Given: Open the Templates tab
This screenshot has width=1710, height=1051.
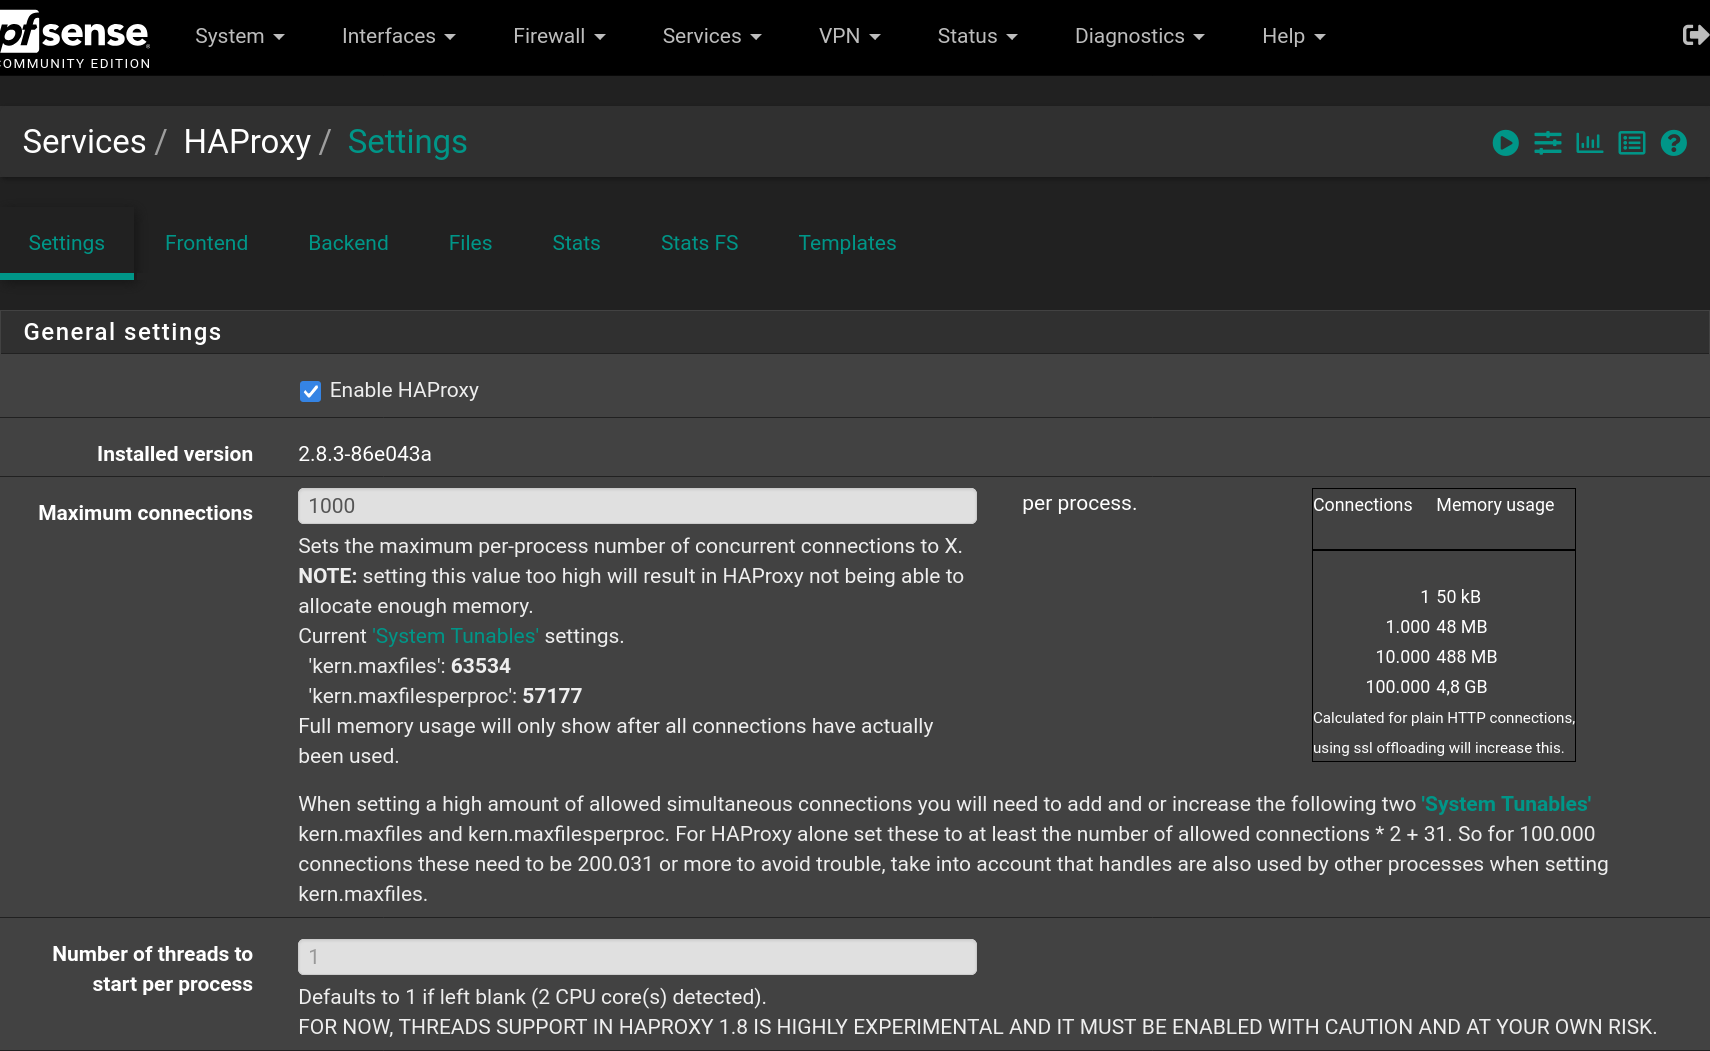Looking at the screenshot, I should pos(847,243).
